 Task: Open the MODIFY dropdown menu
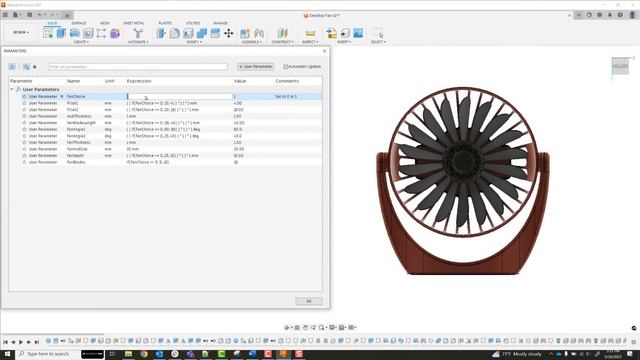pos(194,42)
